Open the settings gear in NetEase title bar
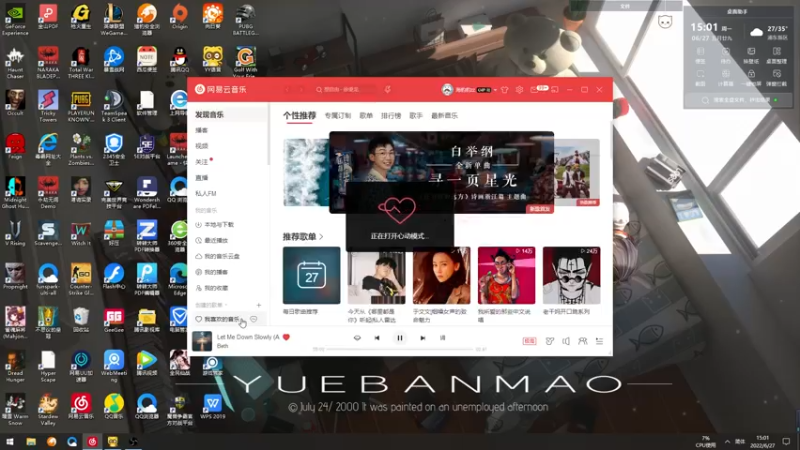The image size is (800, 450). (519, 90)
